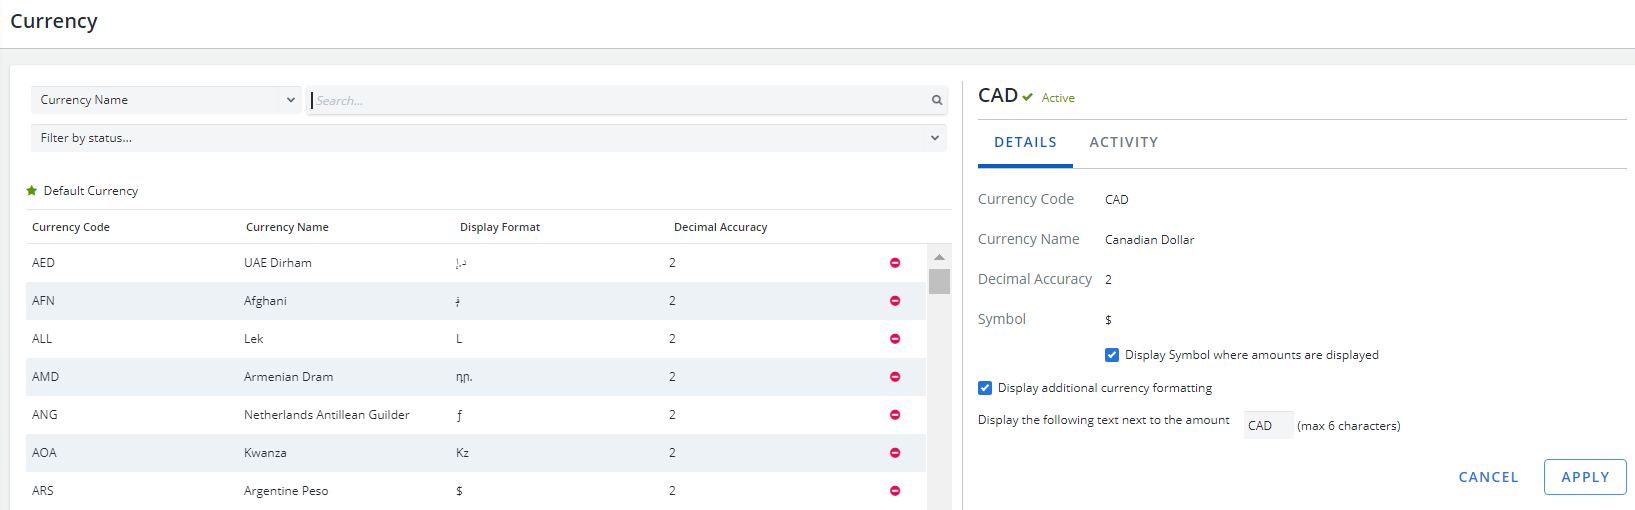The image size is (1635, 510).
Task: Open the Currency Name search-by dropdown
Action: pyautogui.click(x=166, y=100)
